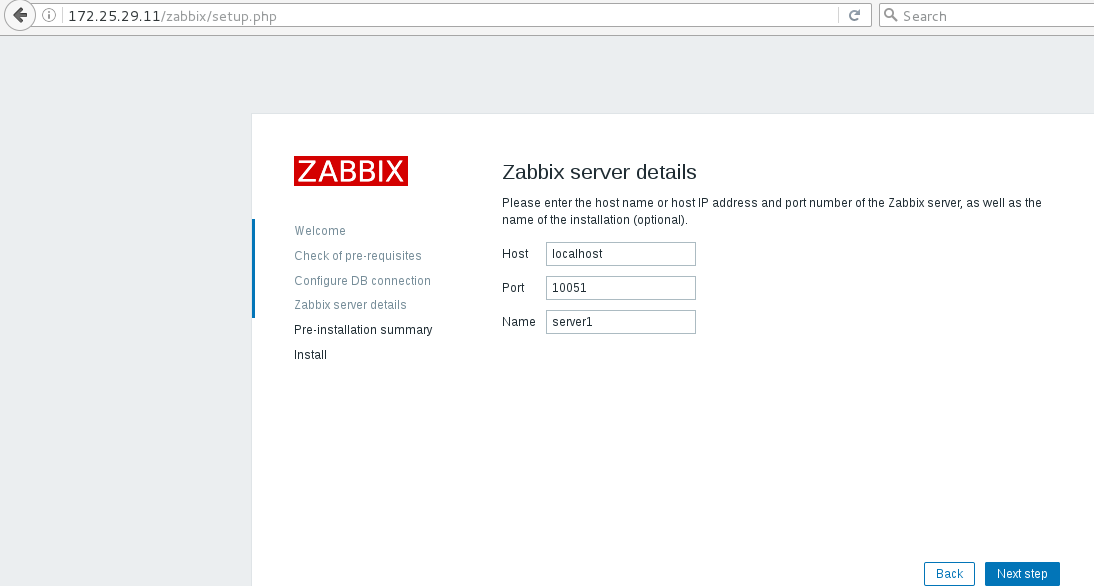Select Zabbix server details step

pos(350,305)
